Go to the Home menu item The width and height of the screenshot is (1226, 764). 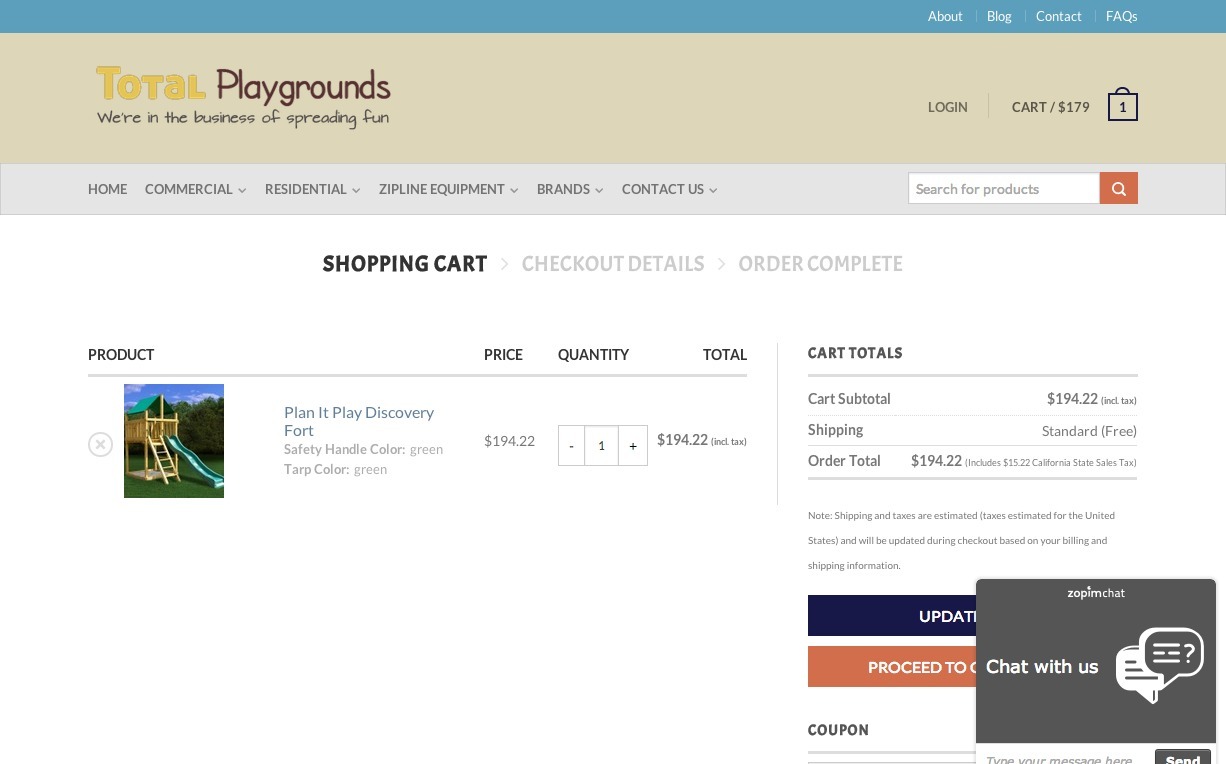coord(107,189)
